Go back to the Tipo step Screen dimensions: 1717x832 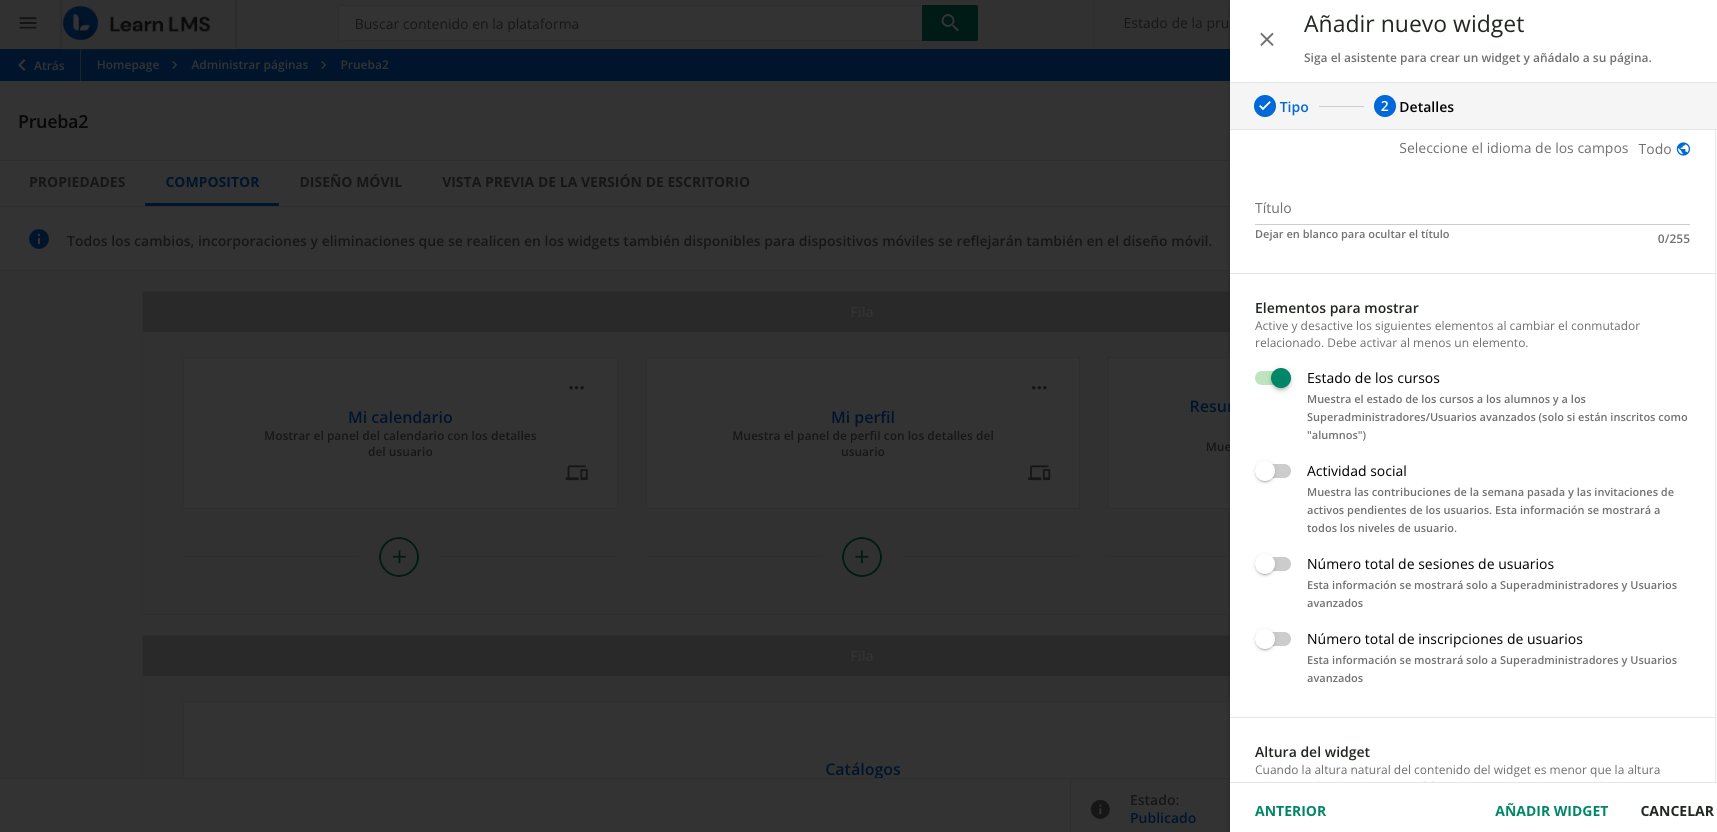point(1281,107)
